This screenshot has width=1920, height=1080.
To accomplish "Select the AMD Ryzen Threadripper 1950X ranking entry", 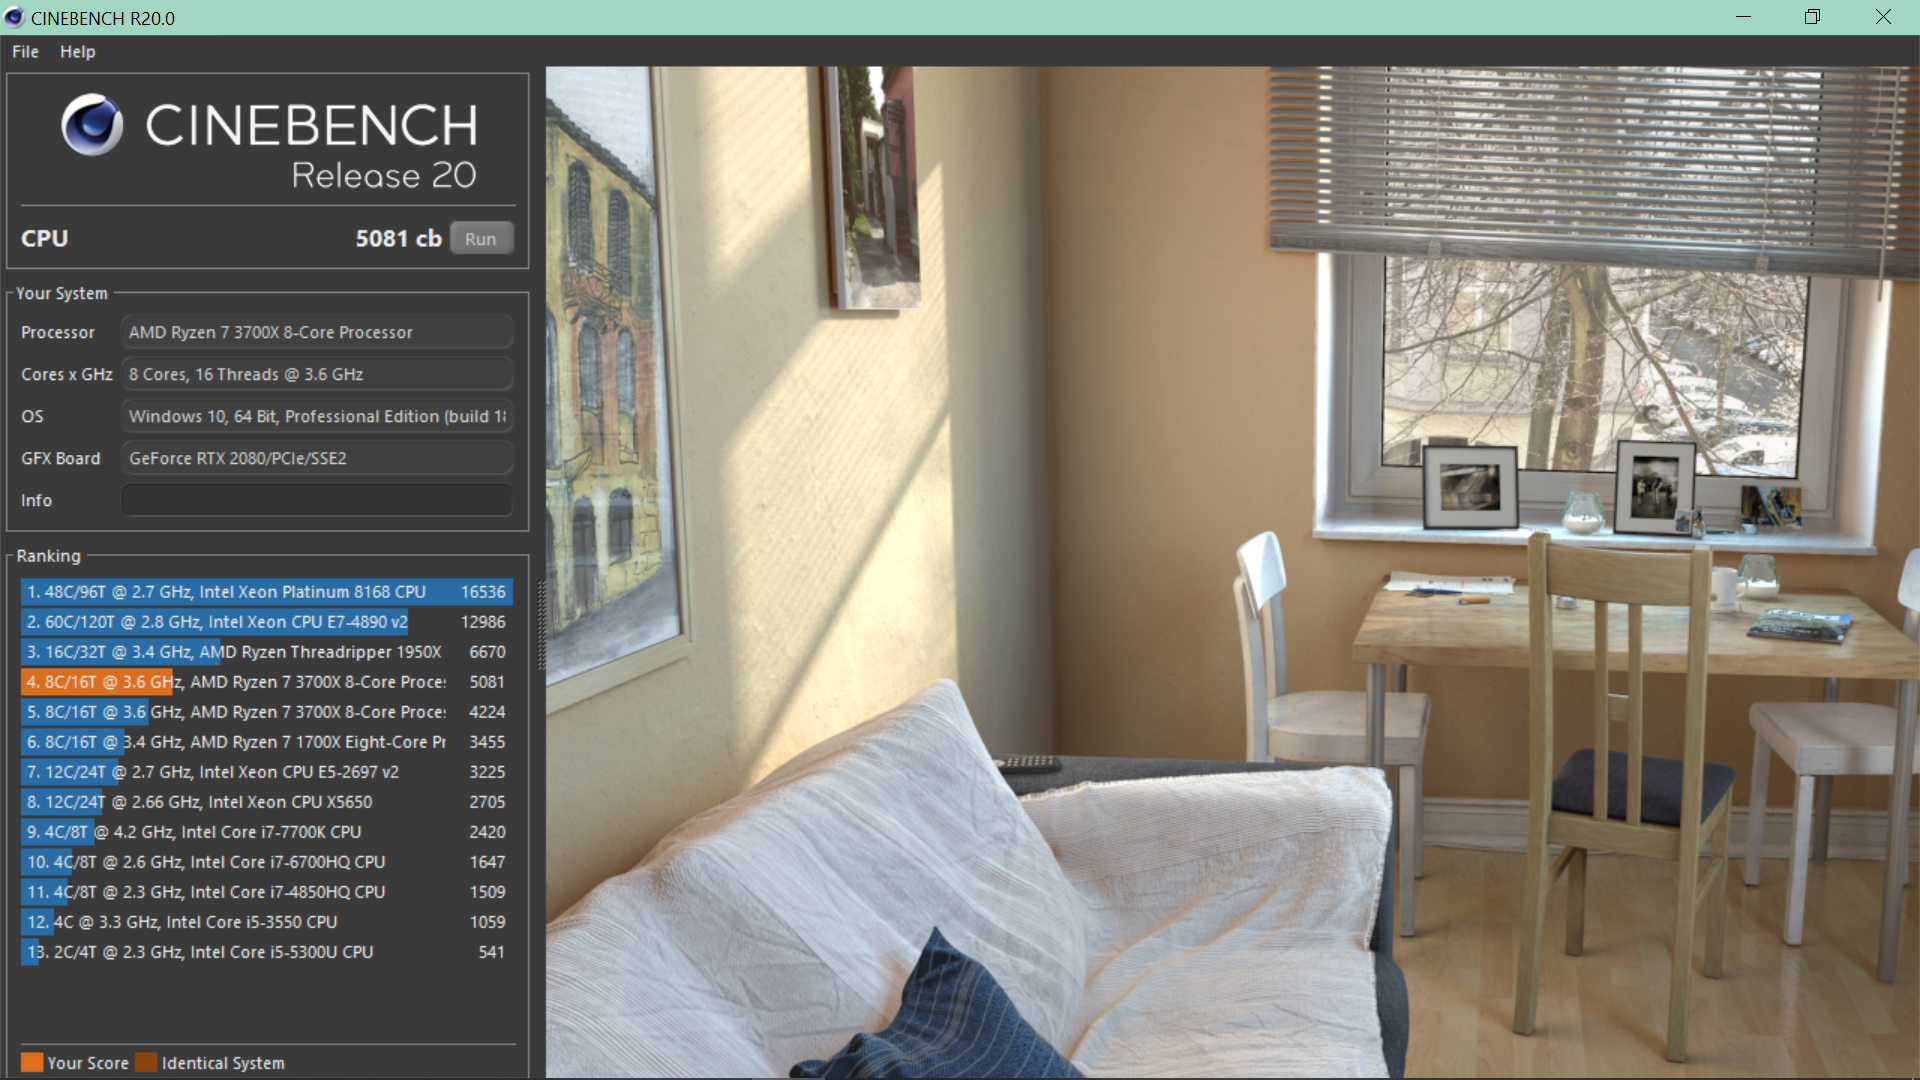I will click(265, 651).
